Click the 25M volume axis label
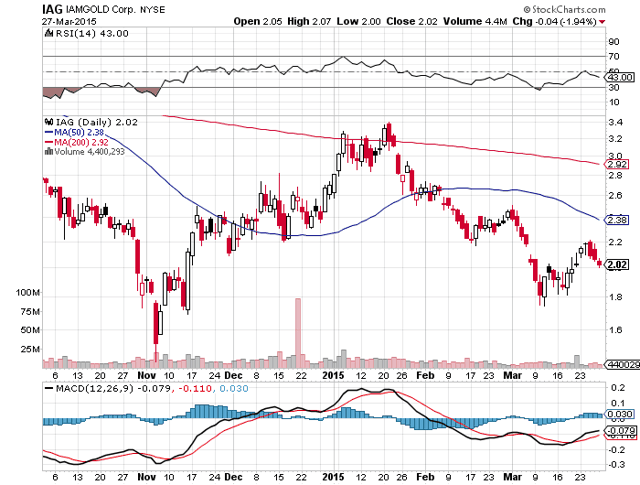The image size is (640, 485). pyautogui.click(x=30, y=349)
